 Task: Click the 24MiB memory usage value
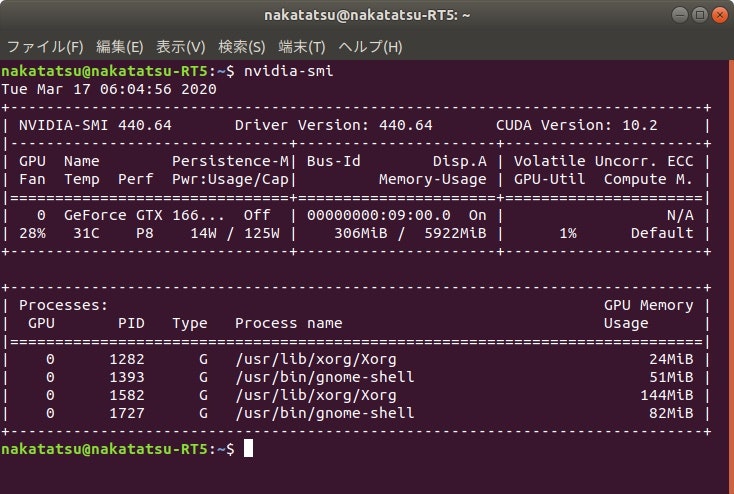671,359
